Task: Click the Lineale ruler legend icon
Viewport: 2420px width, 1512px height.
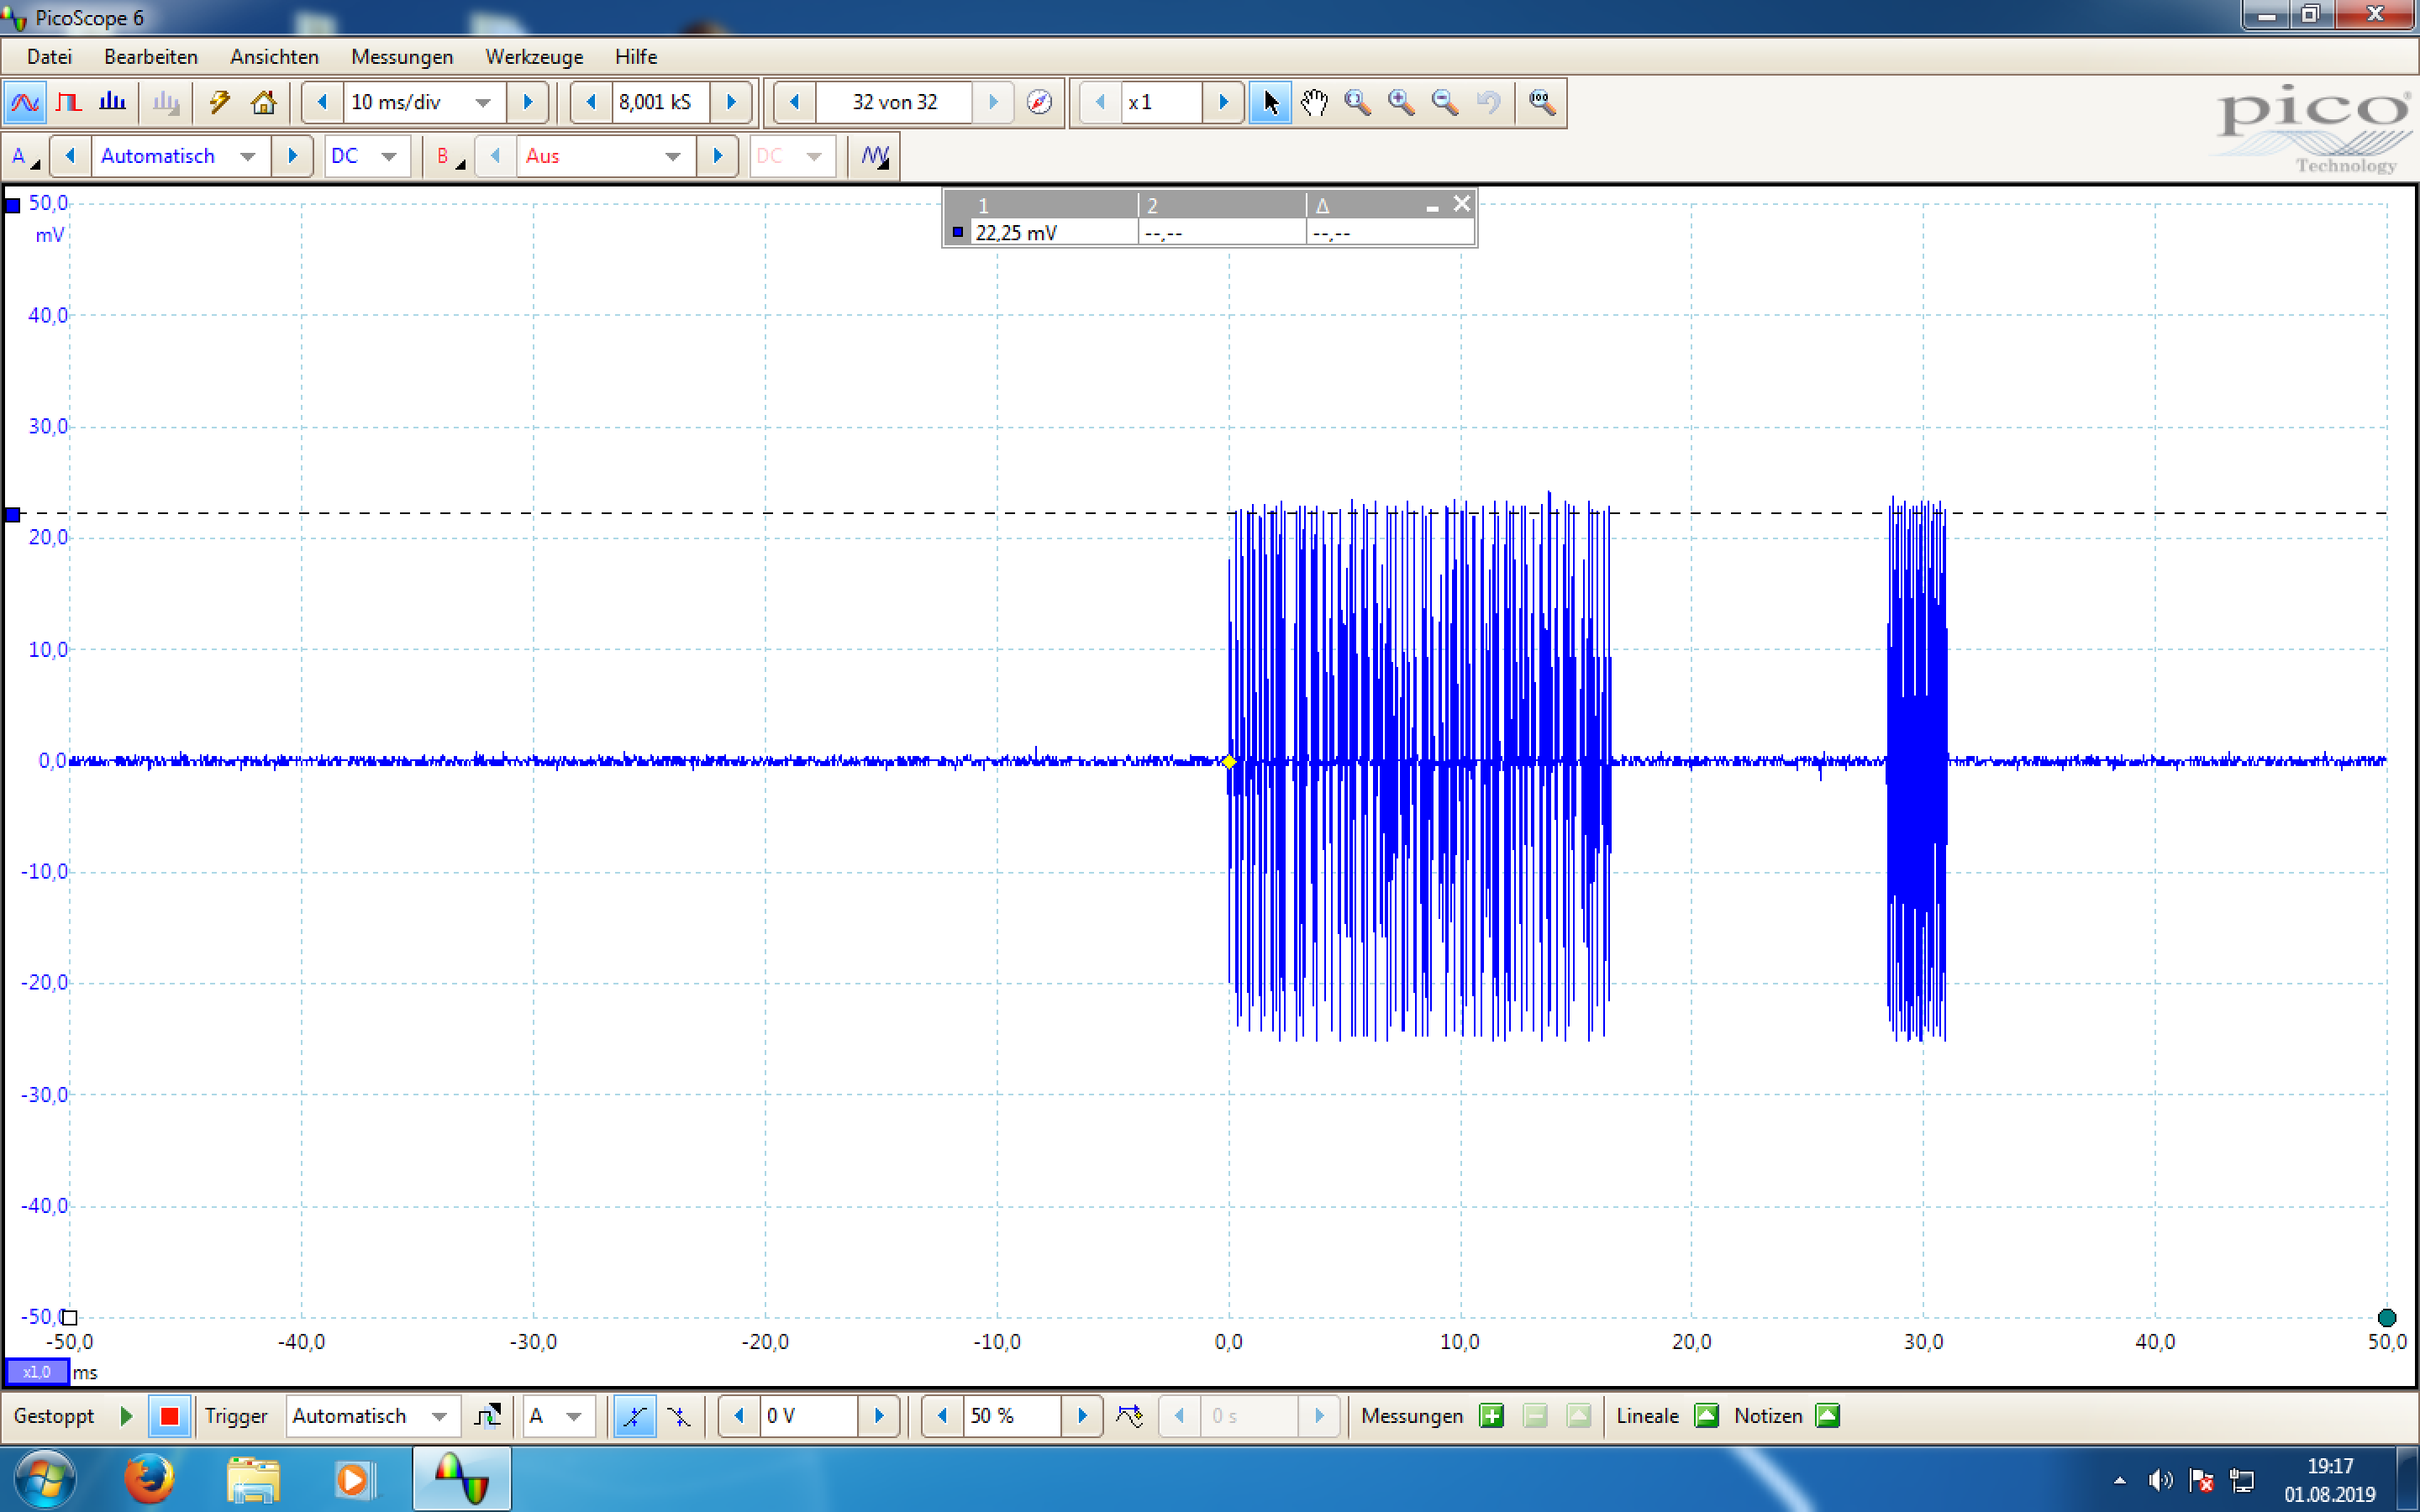Action: click(x=1706, y=1416)
